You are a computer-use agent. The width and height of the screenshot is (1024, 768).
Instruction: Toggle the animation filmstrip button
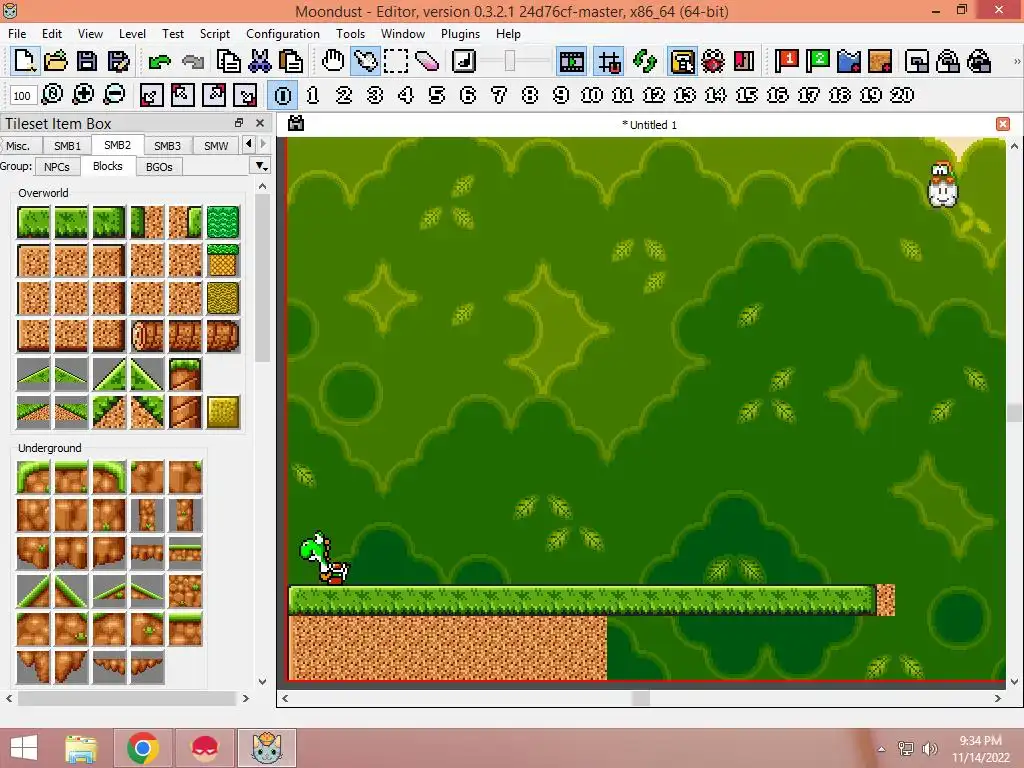[x=571, y=61]
